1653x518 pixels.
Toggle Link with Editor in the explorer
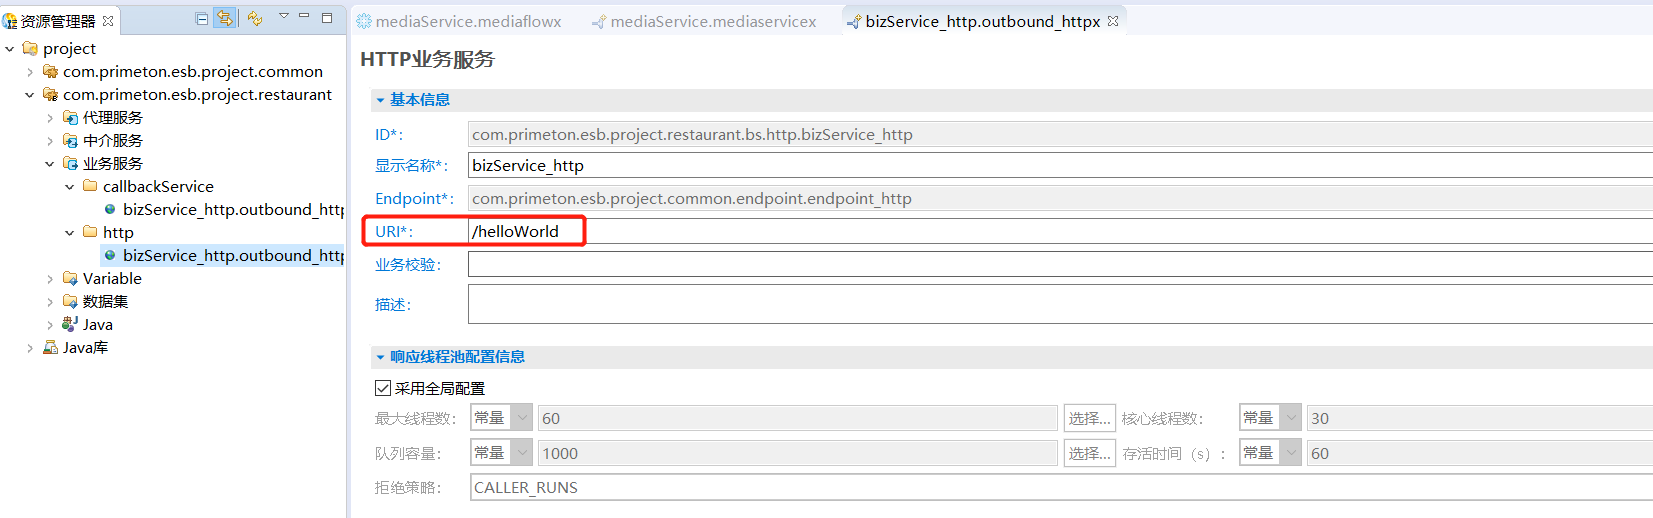tap(225, 18)
